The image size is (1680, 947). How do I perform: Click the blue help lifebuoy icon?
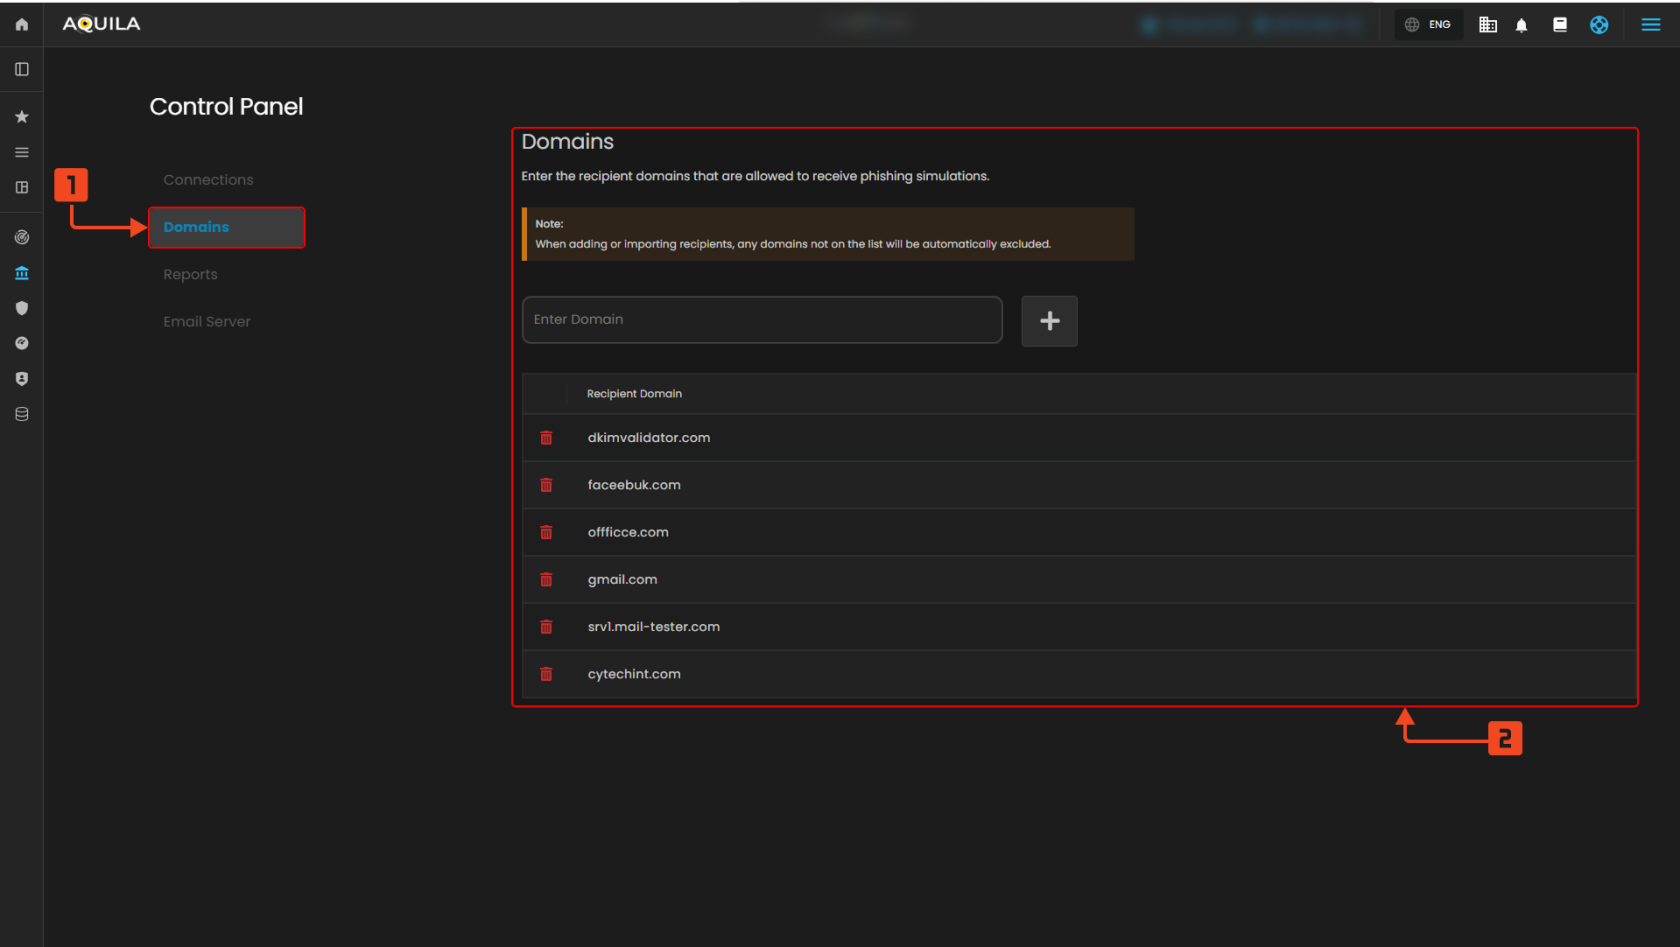[x=1599, y=25]
